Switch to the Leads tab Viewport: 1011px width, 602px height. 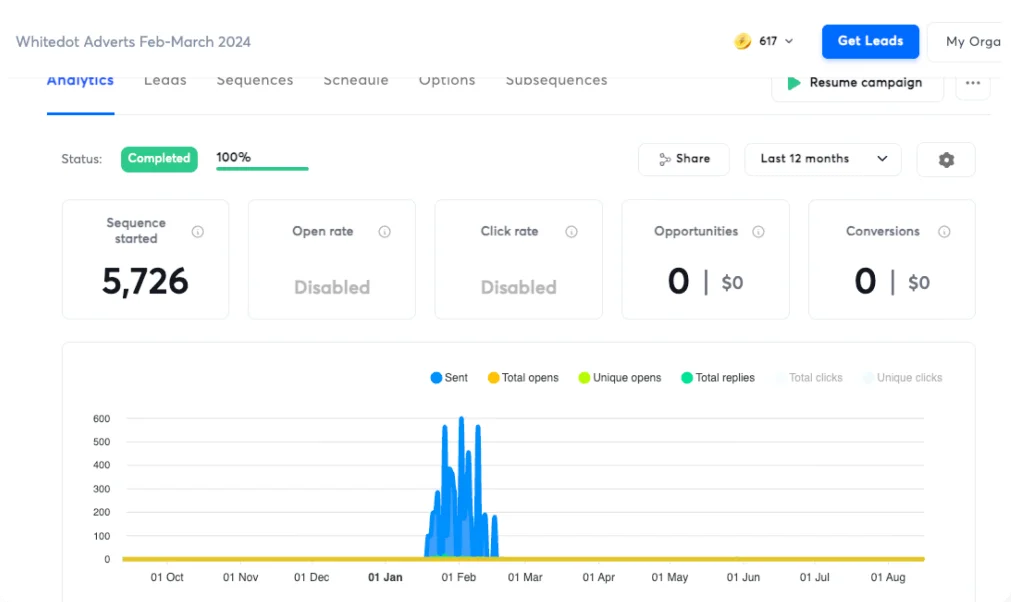pyautogui.click(x=165, y=81)
